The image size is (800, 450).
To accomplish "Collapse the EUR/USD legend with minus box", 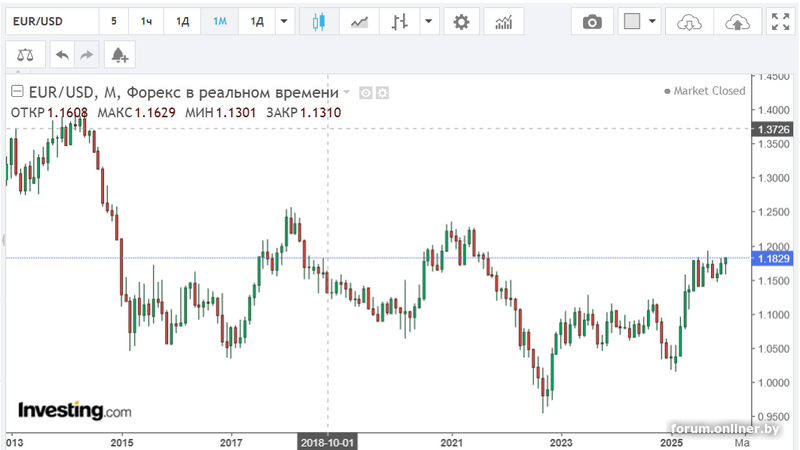I will coord(17,91).
